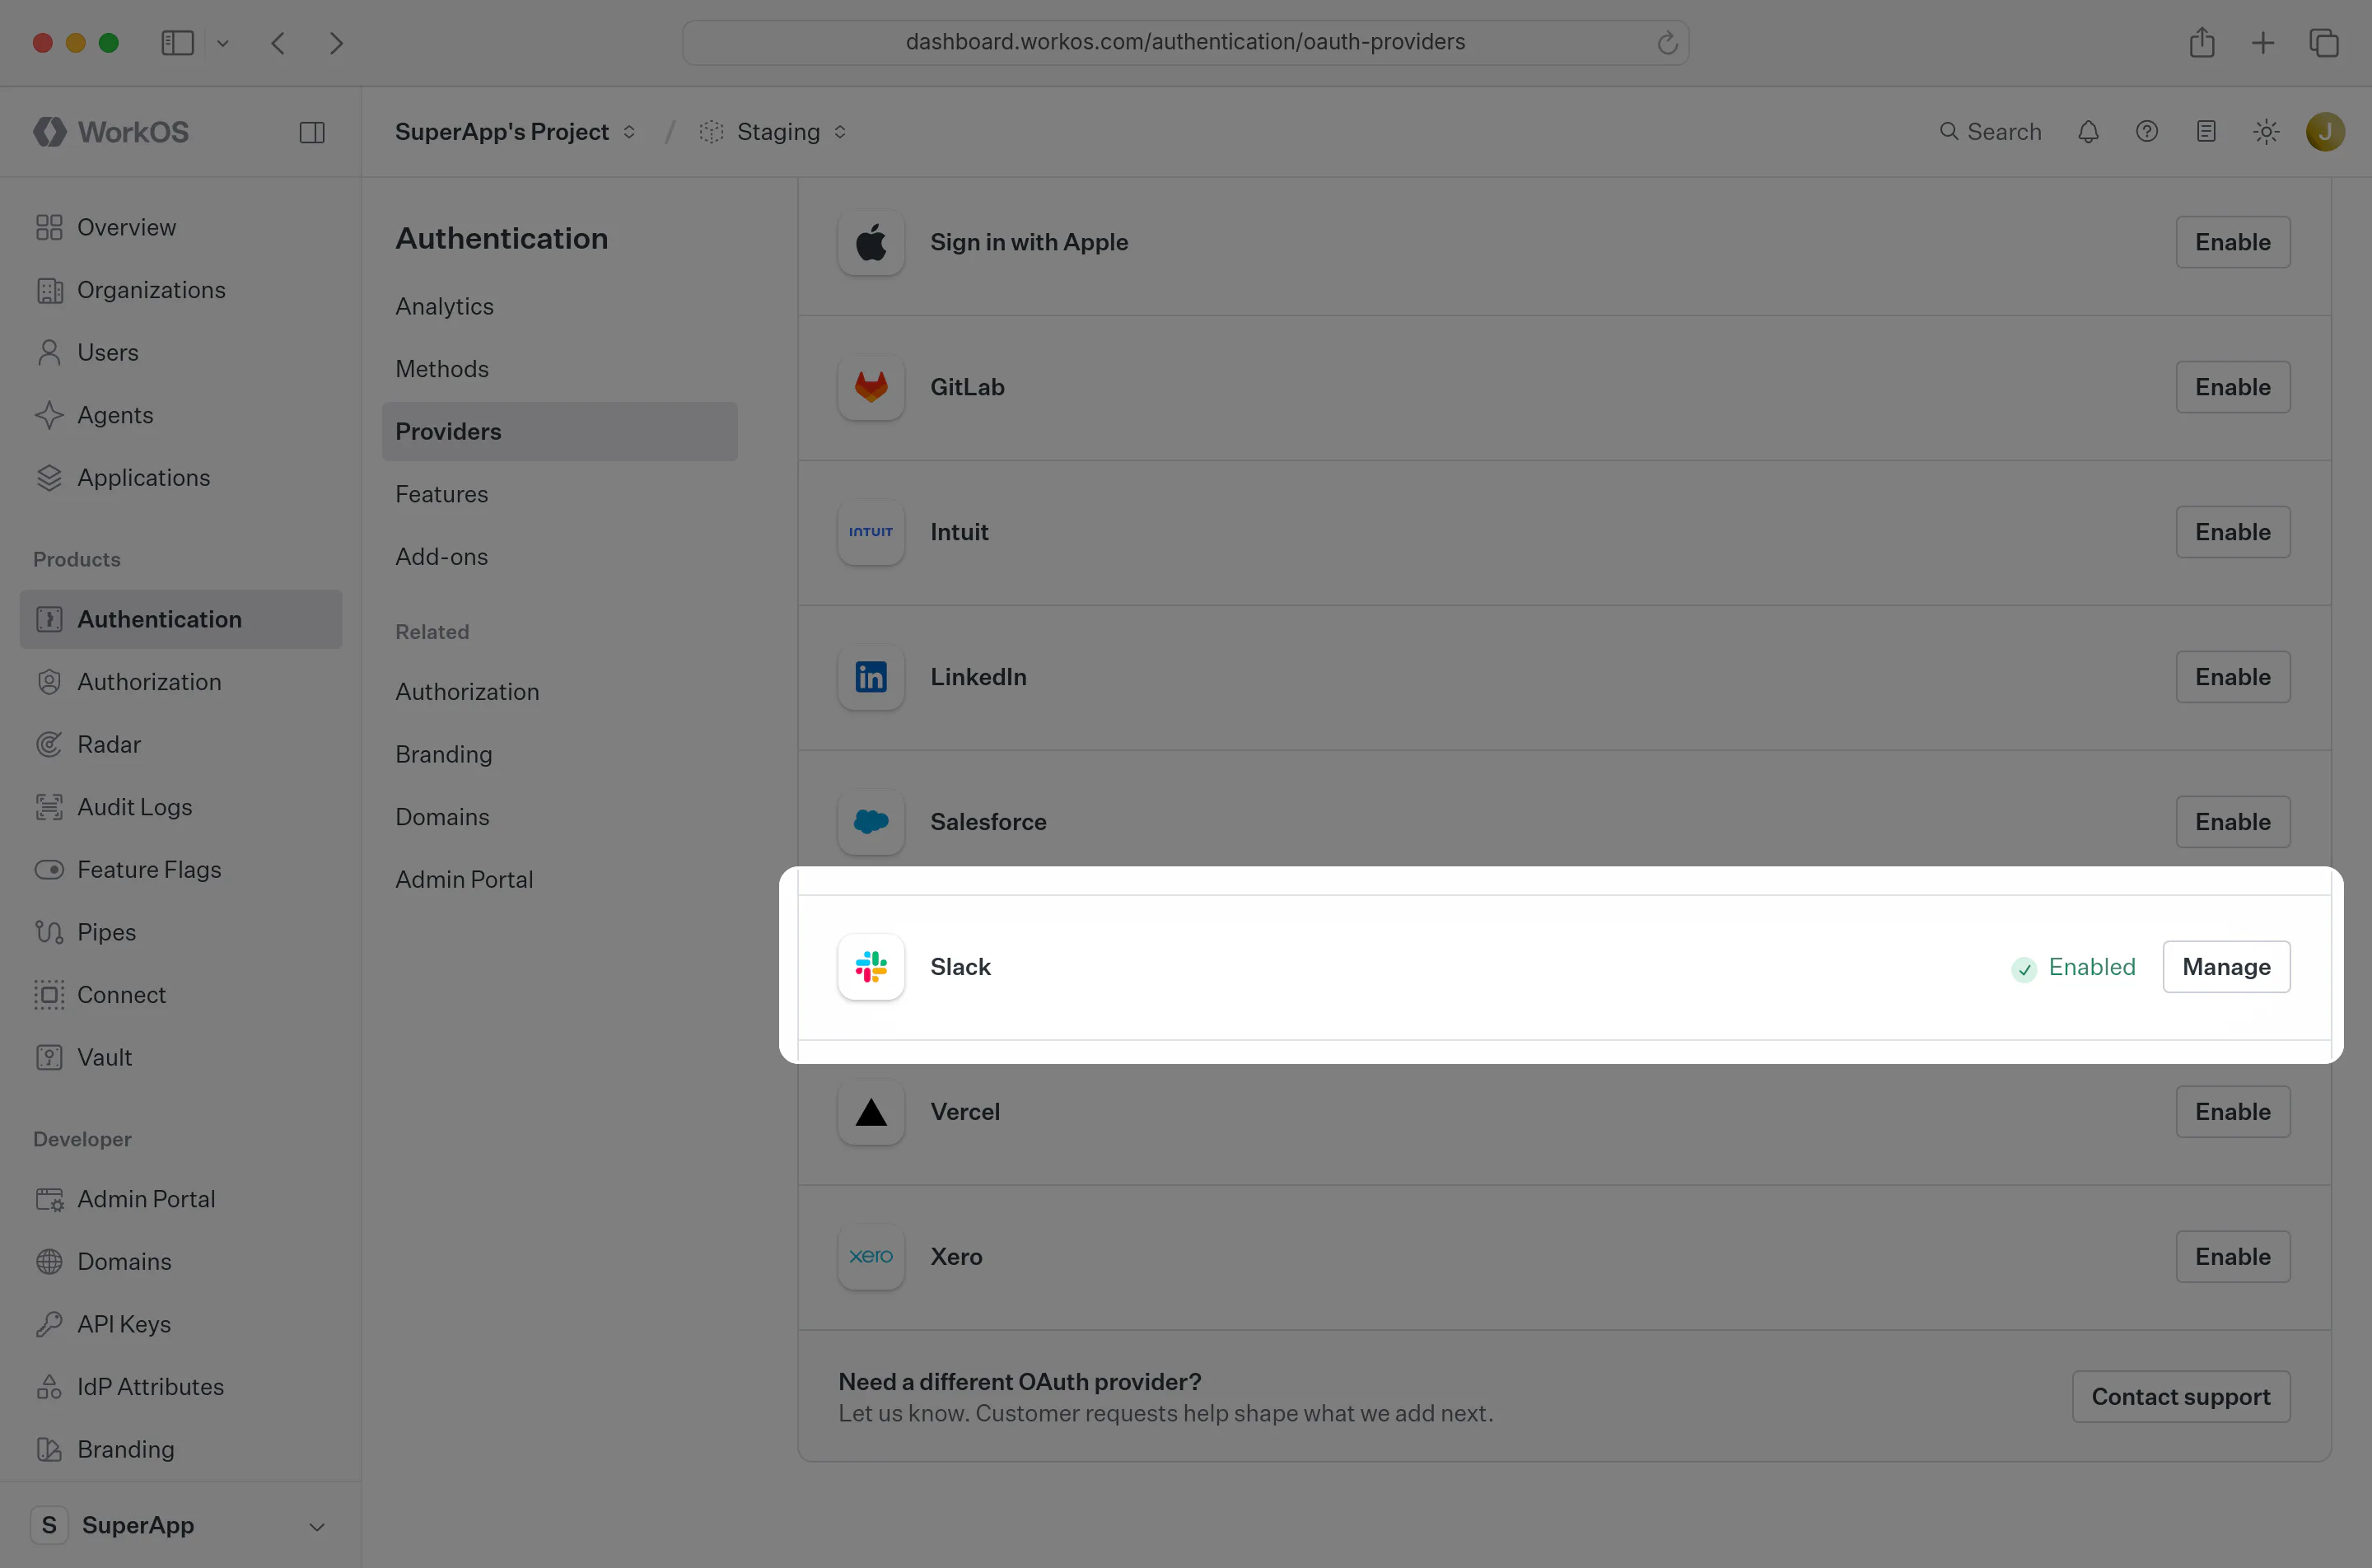Open Connect in sidebar
Screen dimensions: 2372x1568
[x=180, y=995]
